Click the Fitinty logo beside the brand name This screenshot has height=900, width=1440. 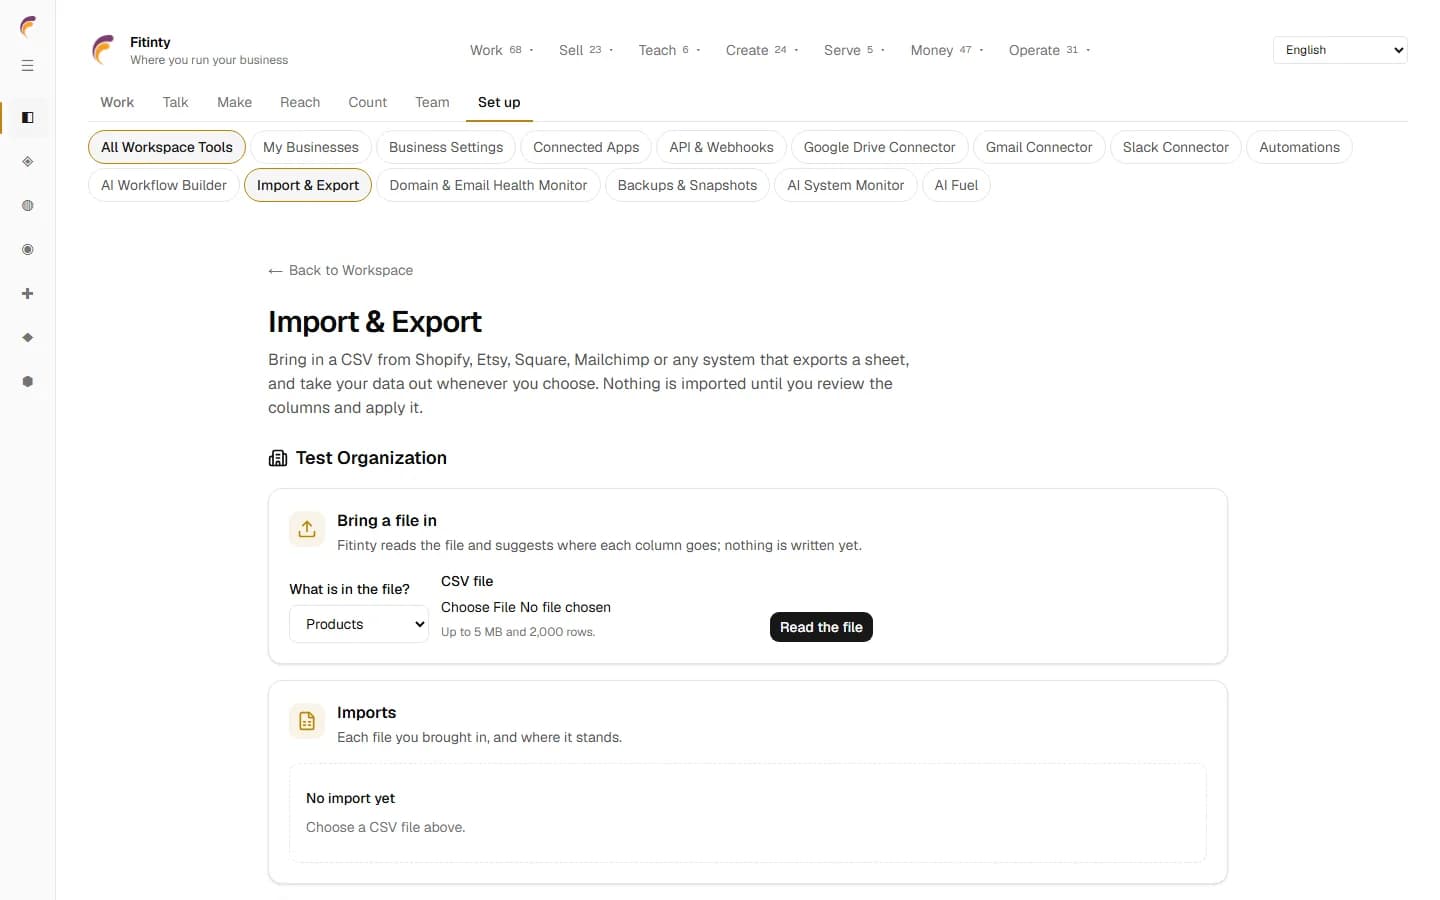tap(104, 50)
